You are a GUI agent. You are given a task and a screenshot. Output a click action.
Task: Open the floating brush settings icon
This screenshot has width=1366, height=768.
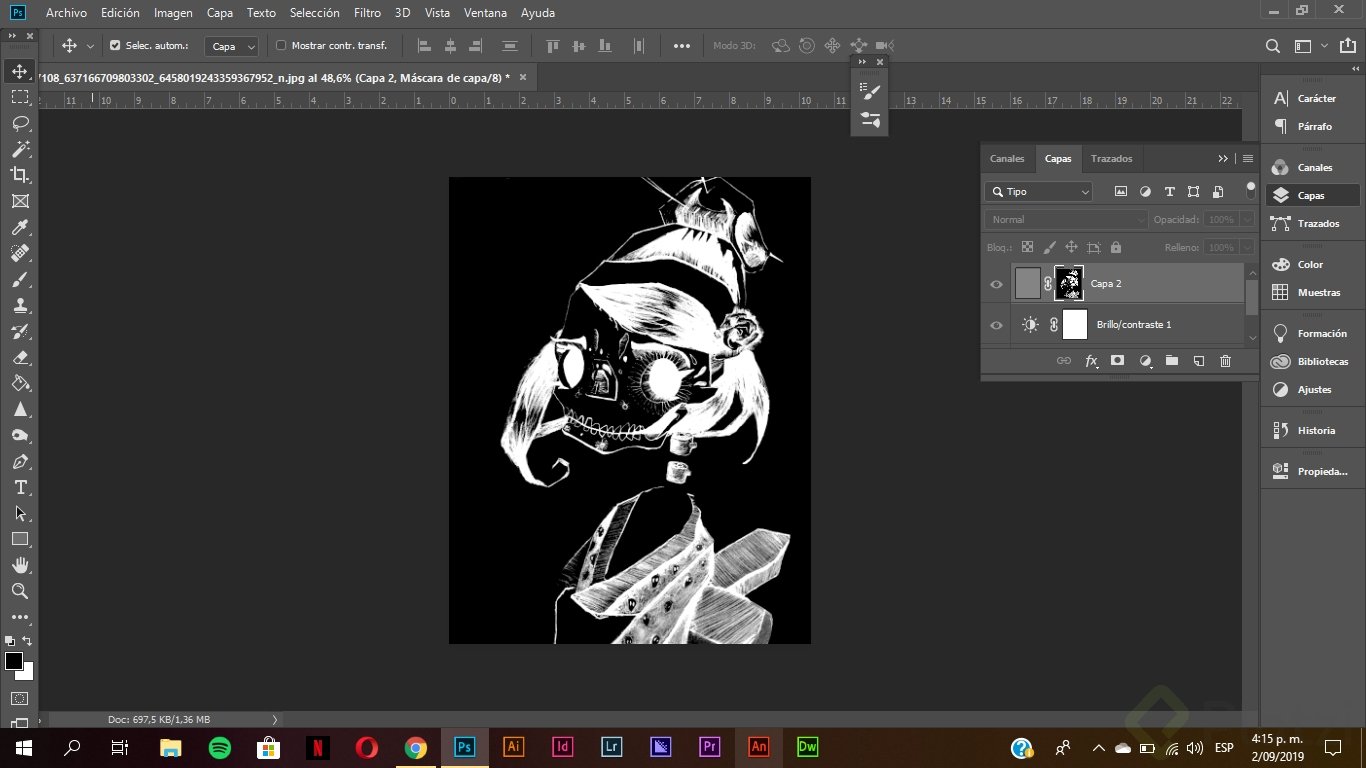[870, 92]
